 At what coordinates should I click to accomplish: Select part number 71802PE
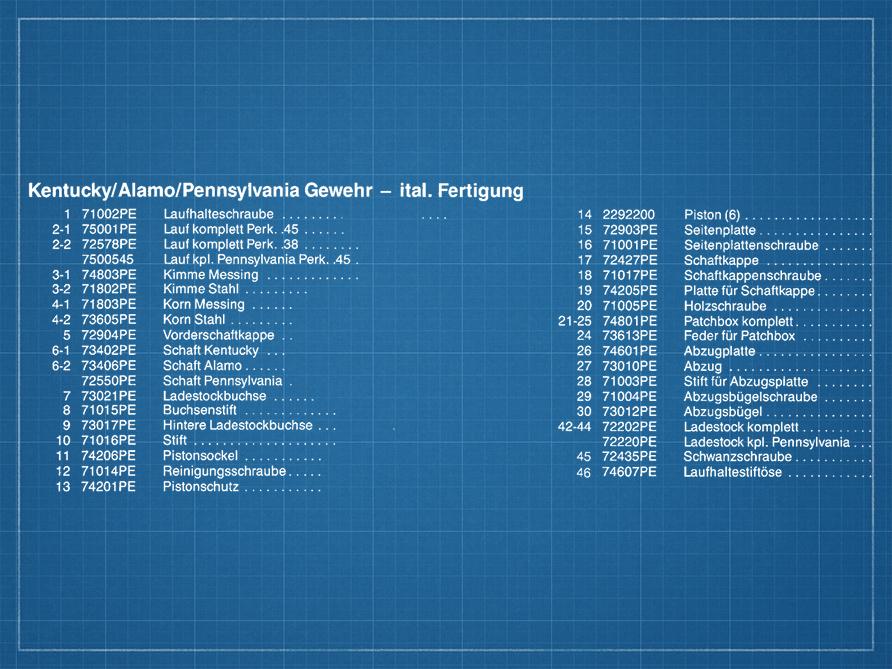[x=109, y=290]
